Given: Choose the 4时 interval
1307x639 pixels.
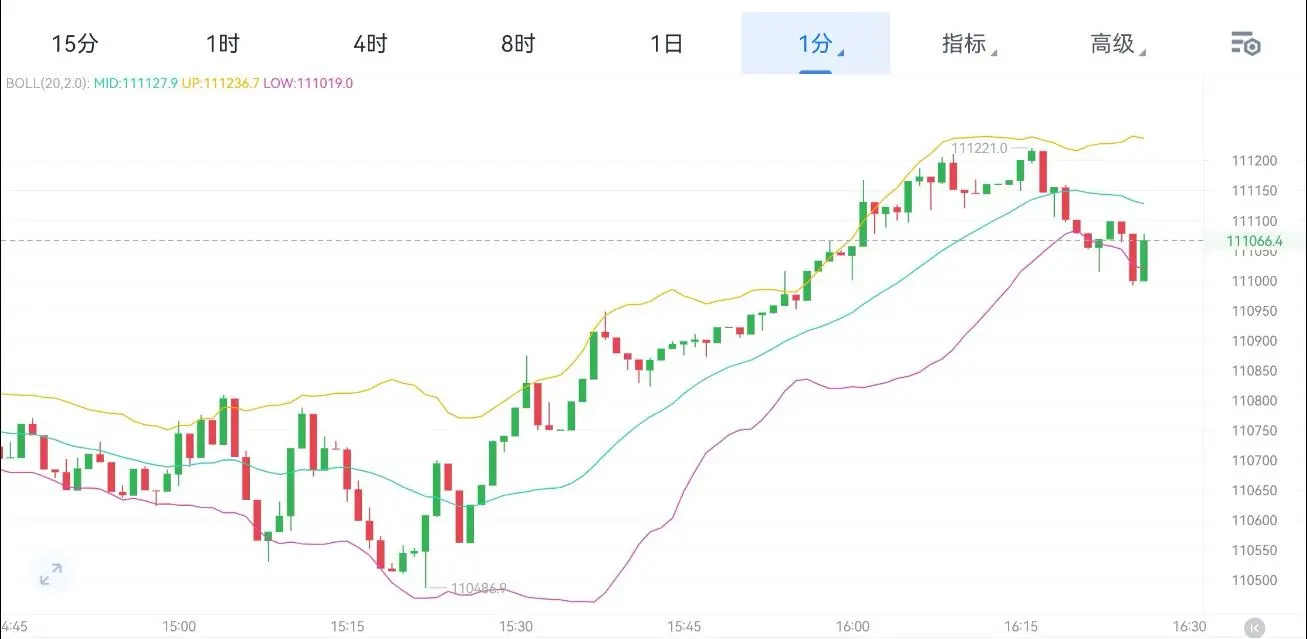Looking at the screenshot, I should [370, 44].
